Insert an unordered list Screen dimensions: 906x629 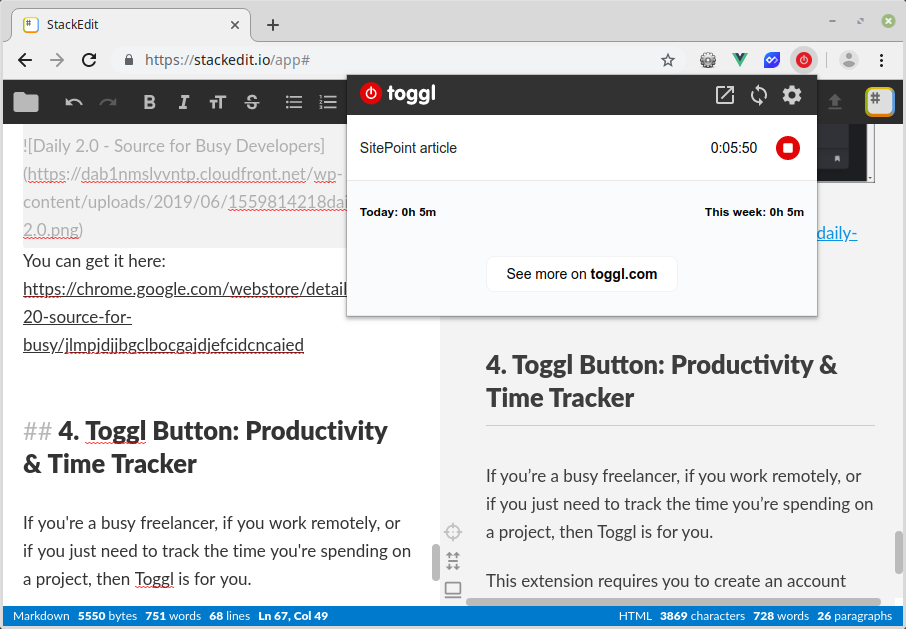click(294, 101)
